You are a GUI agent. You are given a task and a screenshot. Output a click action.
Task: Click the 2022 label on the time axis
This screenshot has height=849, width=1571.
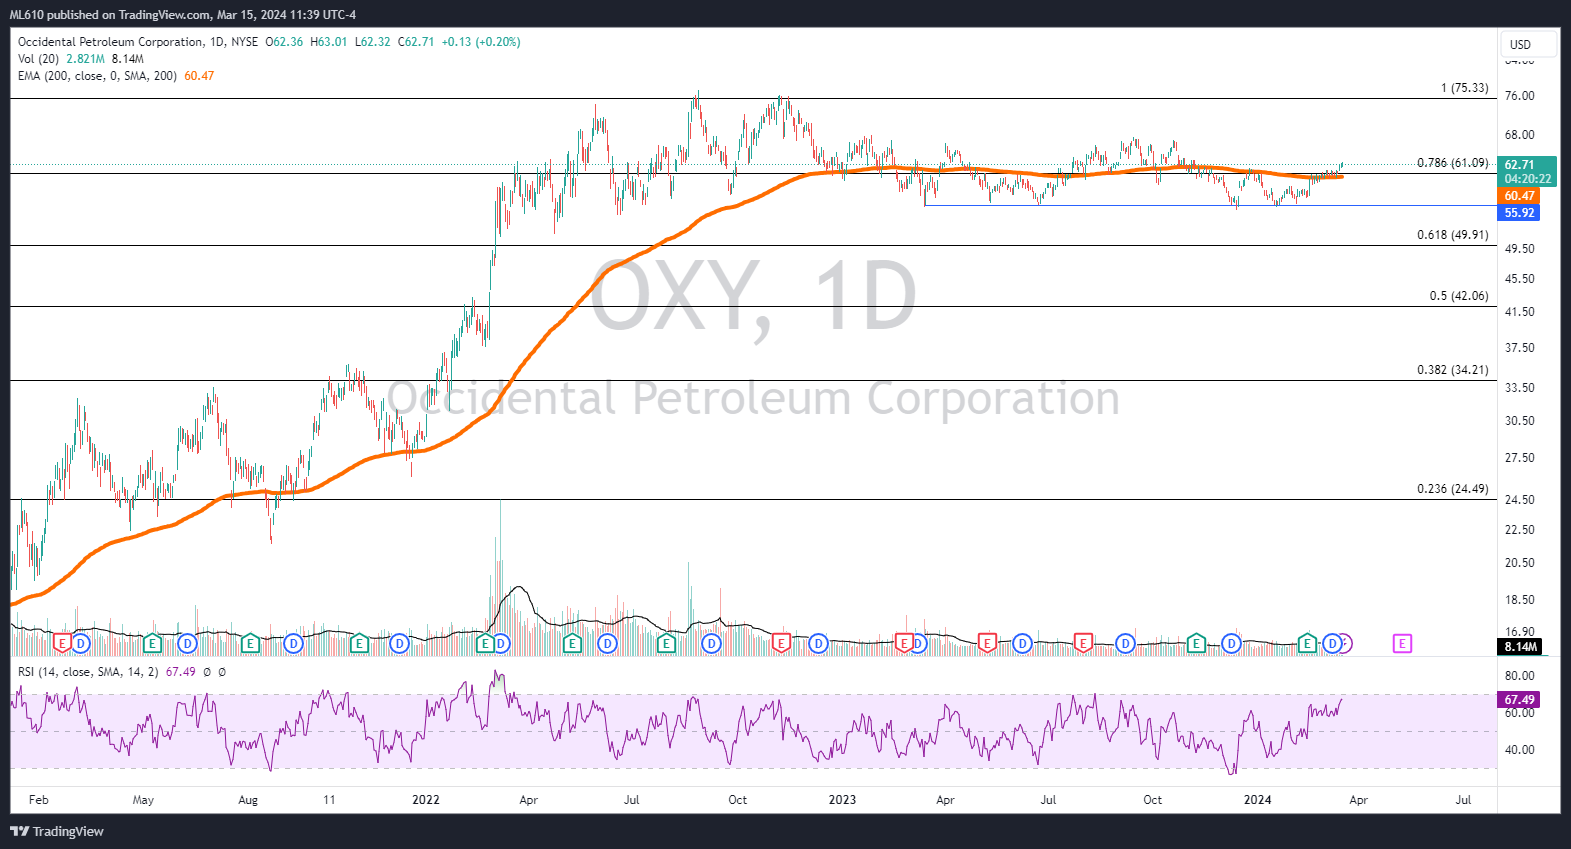point(426,800)
